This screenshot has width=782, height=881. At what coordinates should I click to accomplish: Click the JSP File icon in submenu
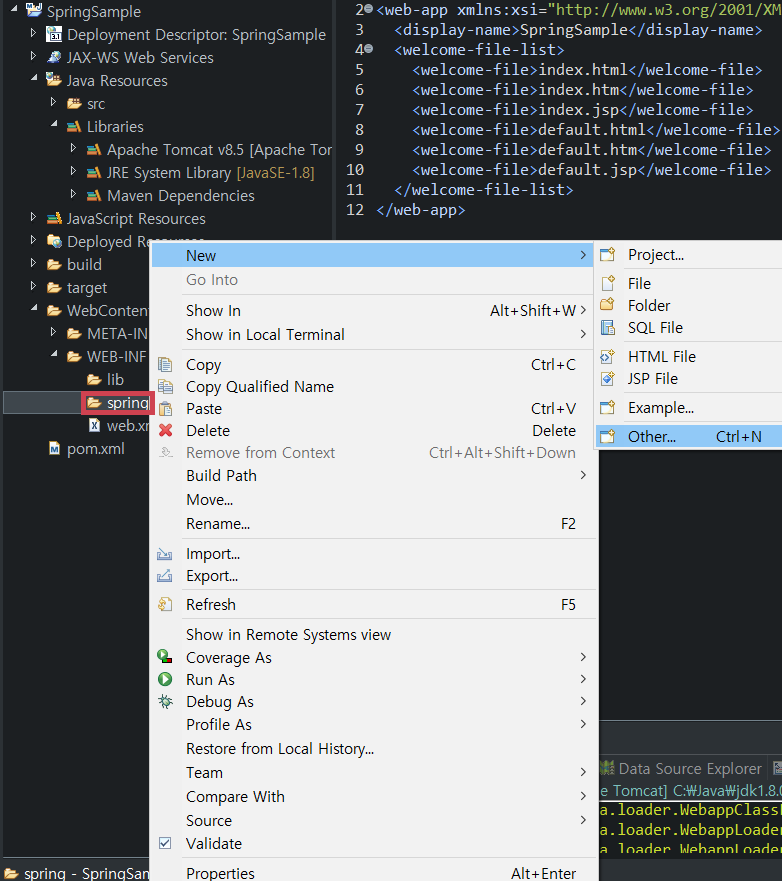tap(607, 379)
